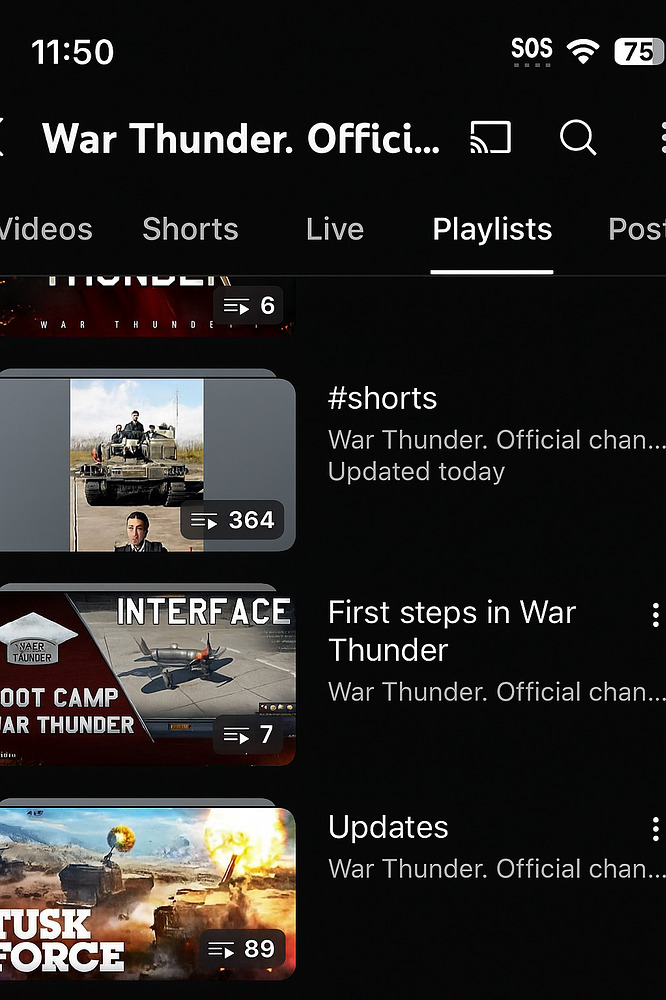The width and height of the screenshot is (666, 1000).
Task: Tap the battery indicator in status bar
Action: point(638,51)
